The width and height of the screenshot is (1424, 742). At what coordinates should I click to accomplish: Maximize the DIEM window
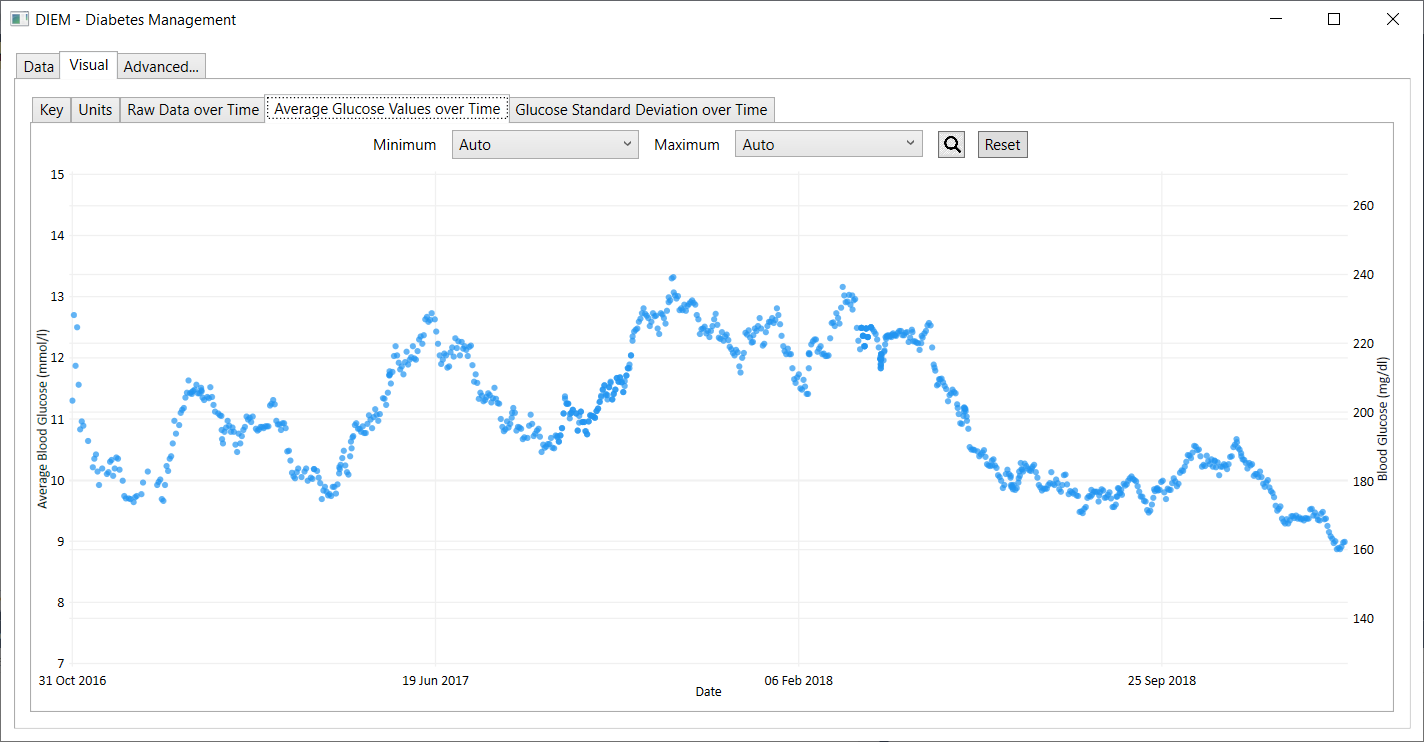pyautogui.click(x=1334, y=19)
